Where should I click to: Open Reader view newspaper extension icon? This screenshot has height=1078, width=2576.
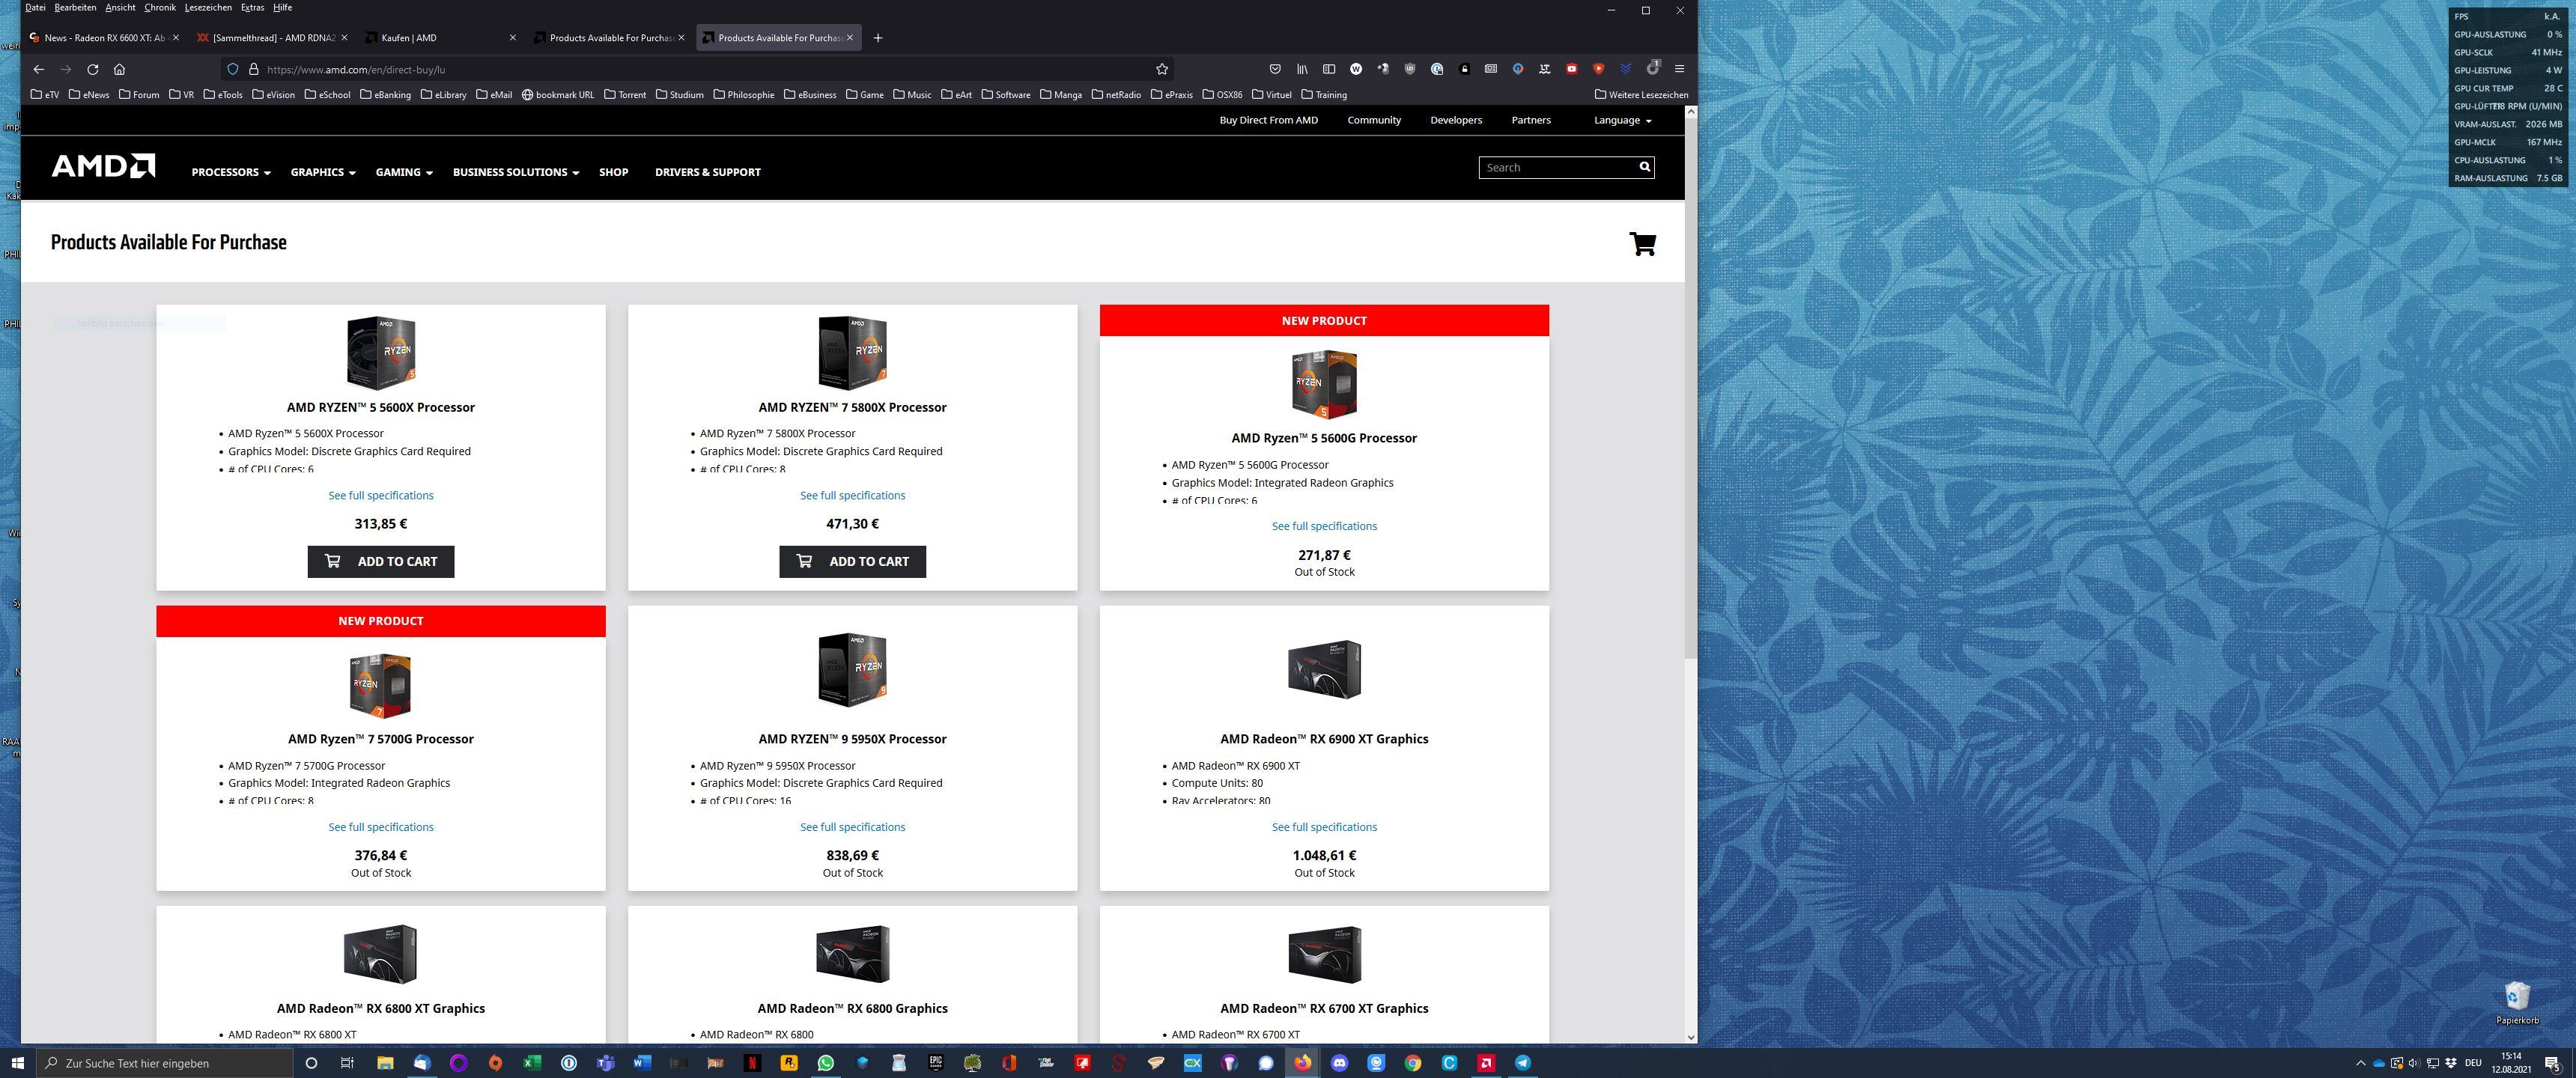[1491, 69]
